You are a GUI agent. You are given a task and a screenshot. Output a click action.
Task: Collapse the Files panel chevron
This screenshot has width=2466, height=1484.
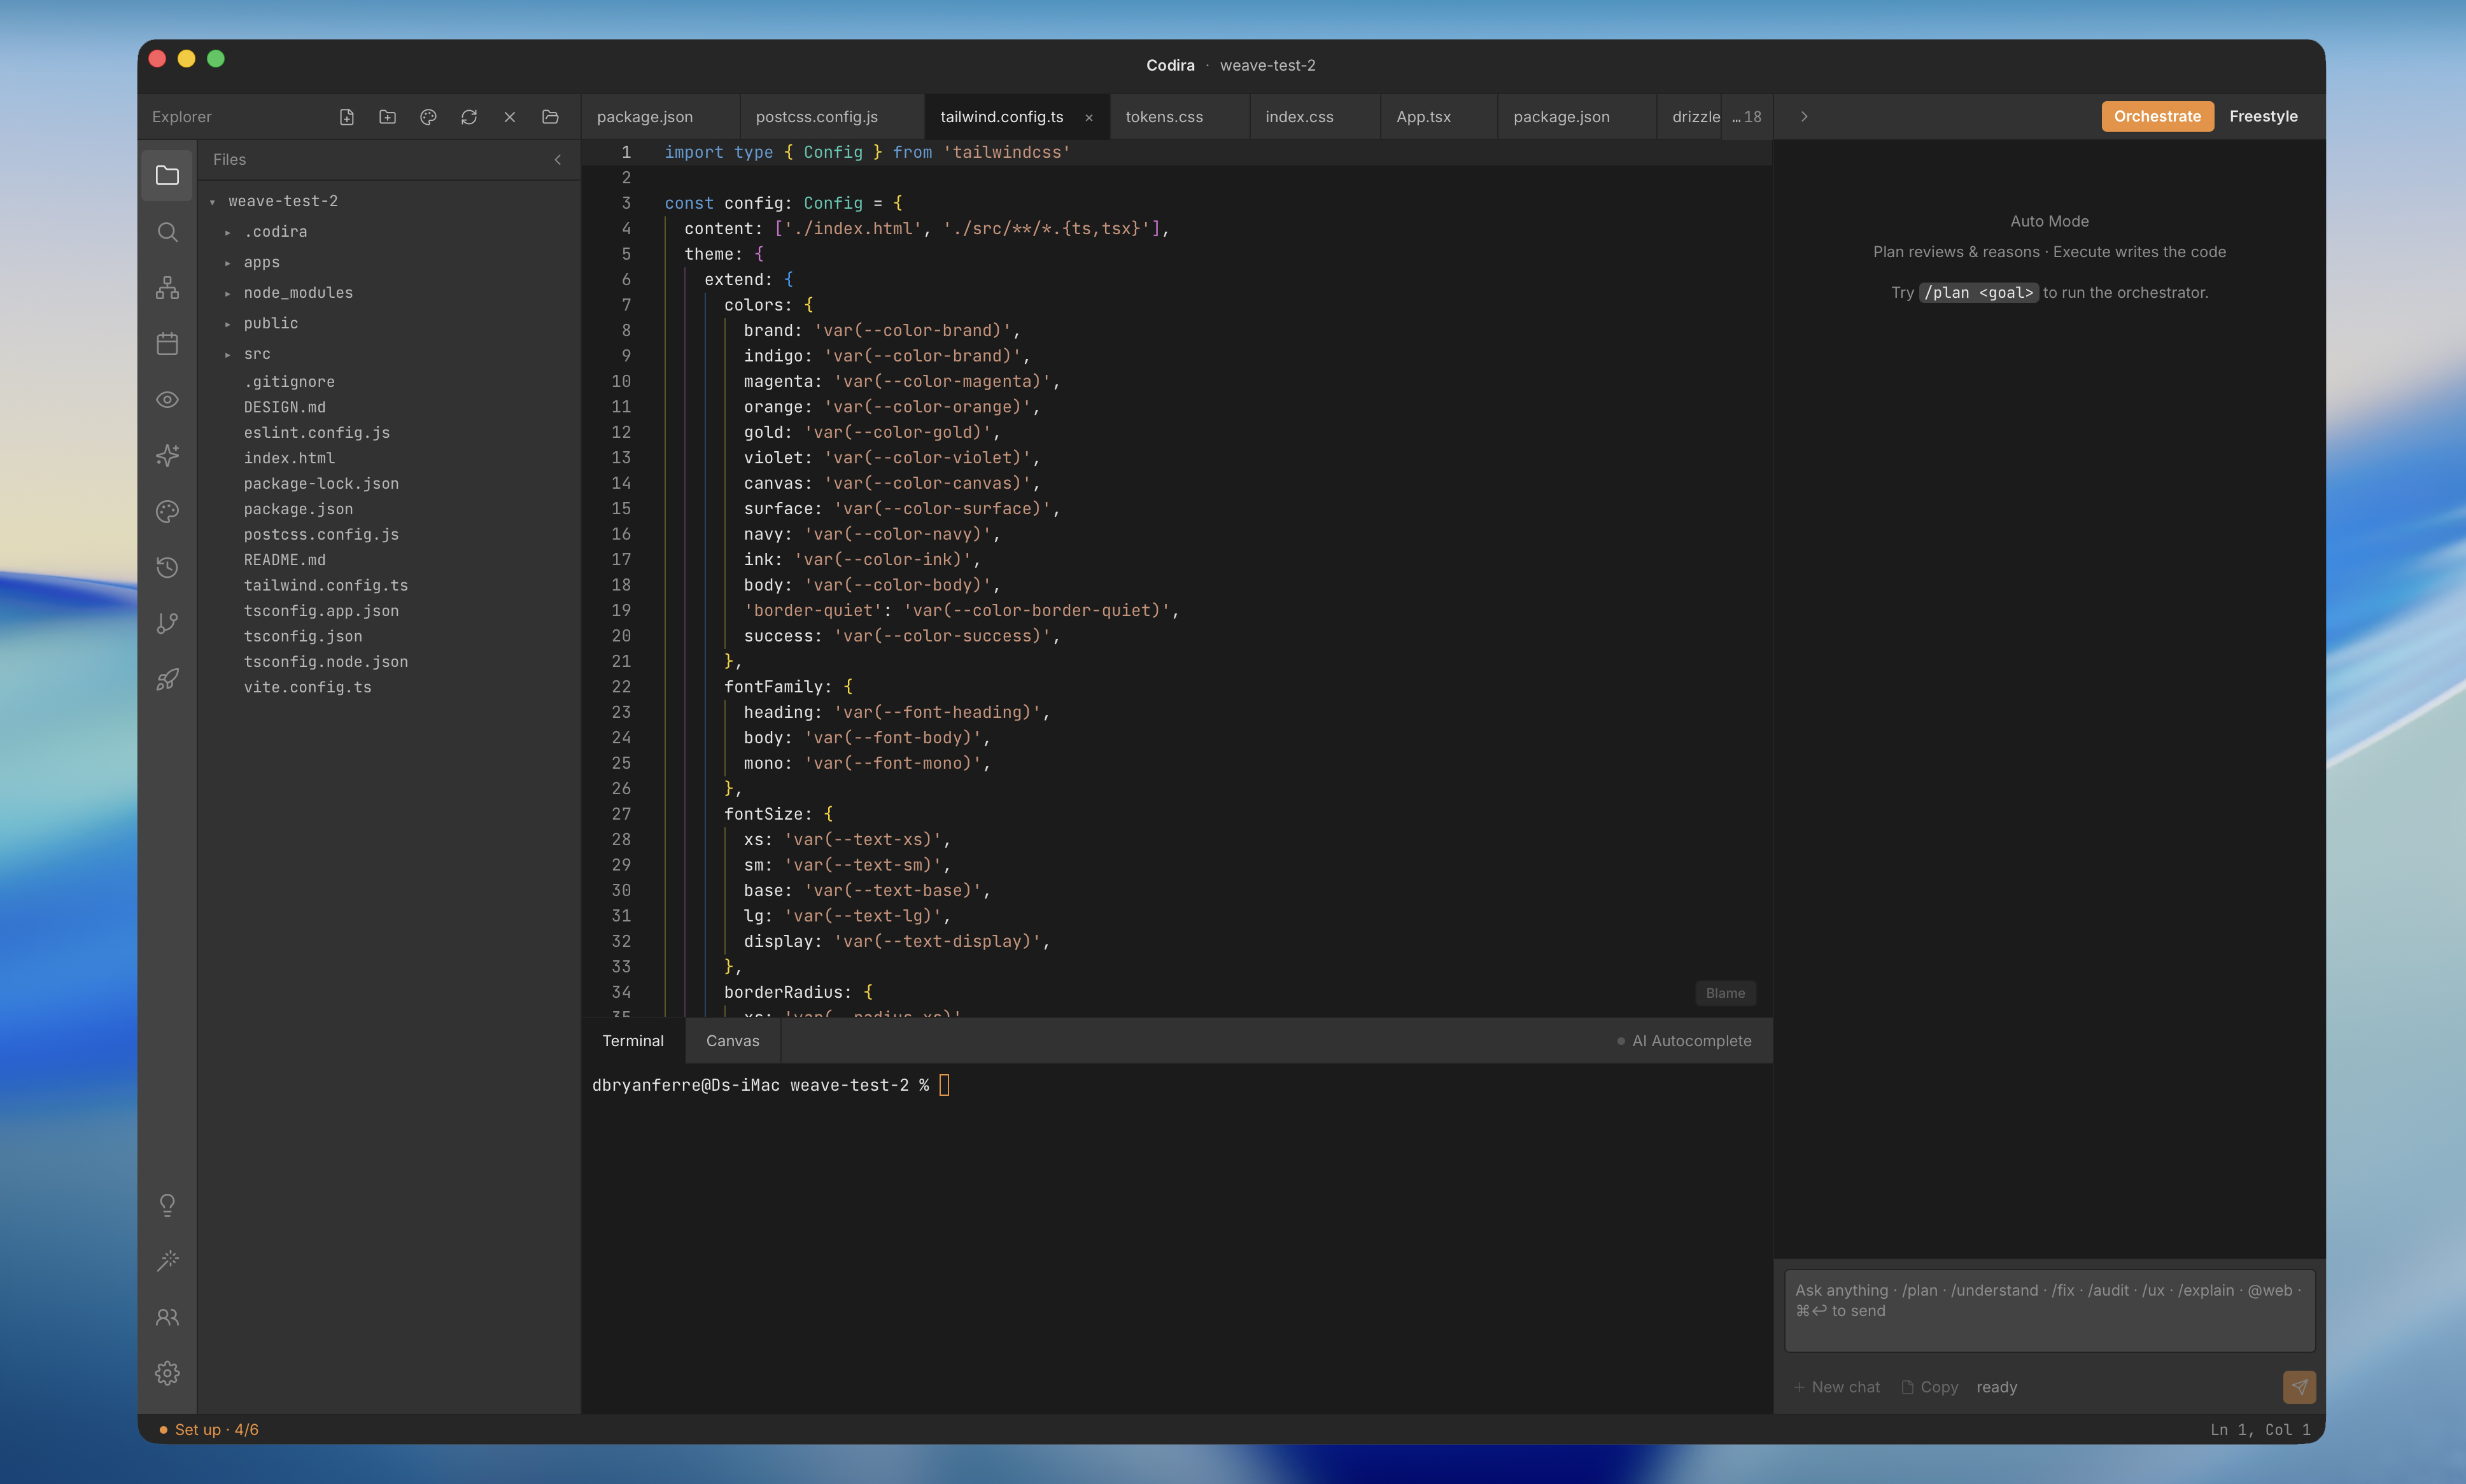(558, 160)
